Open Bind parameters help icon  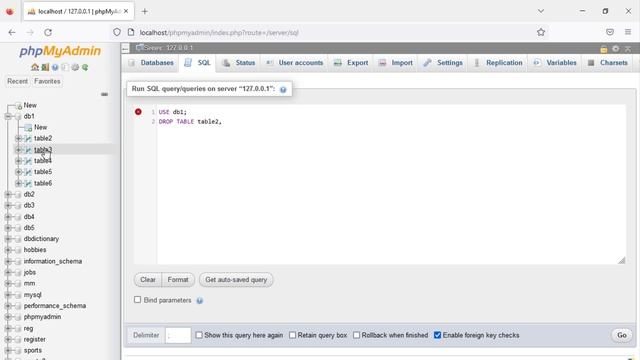(x=200, y=301)
